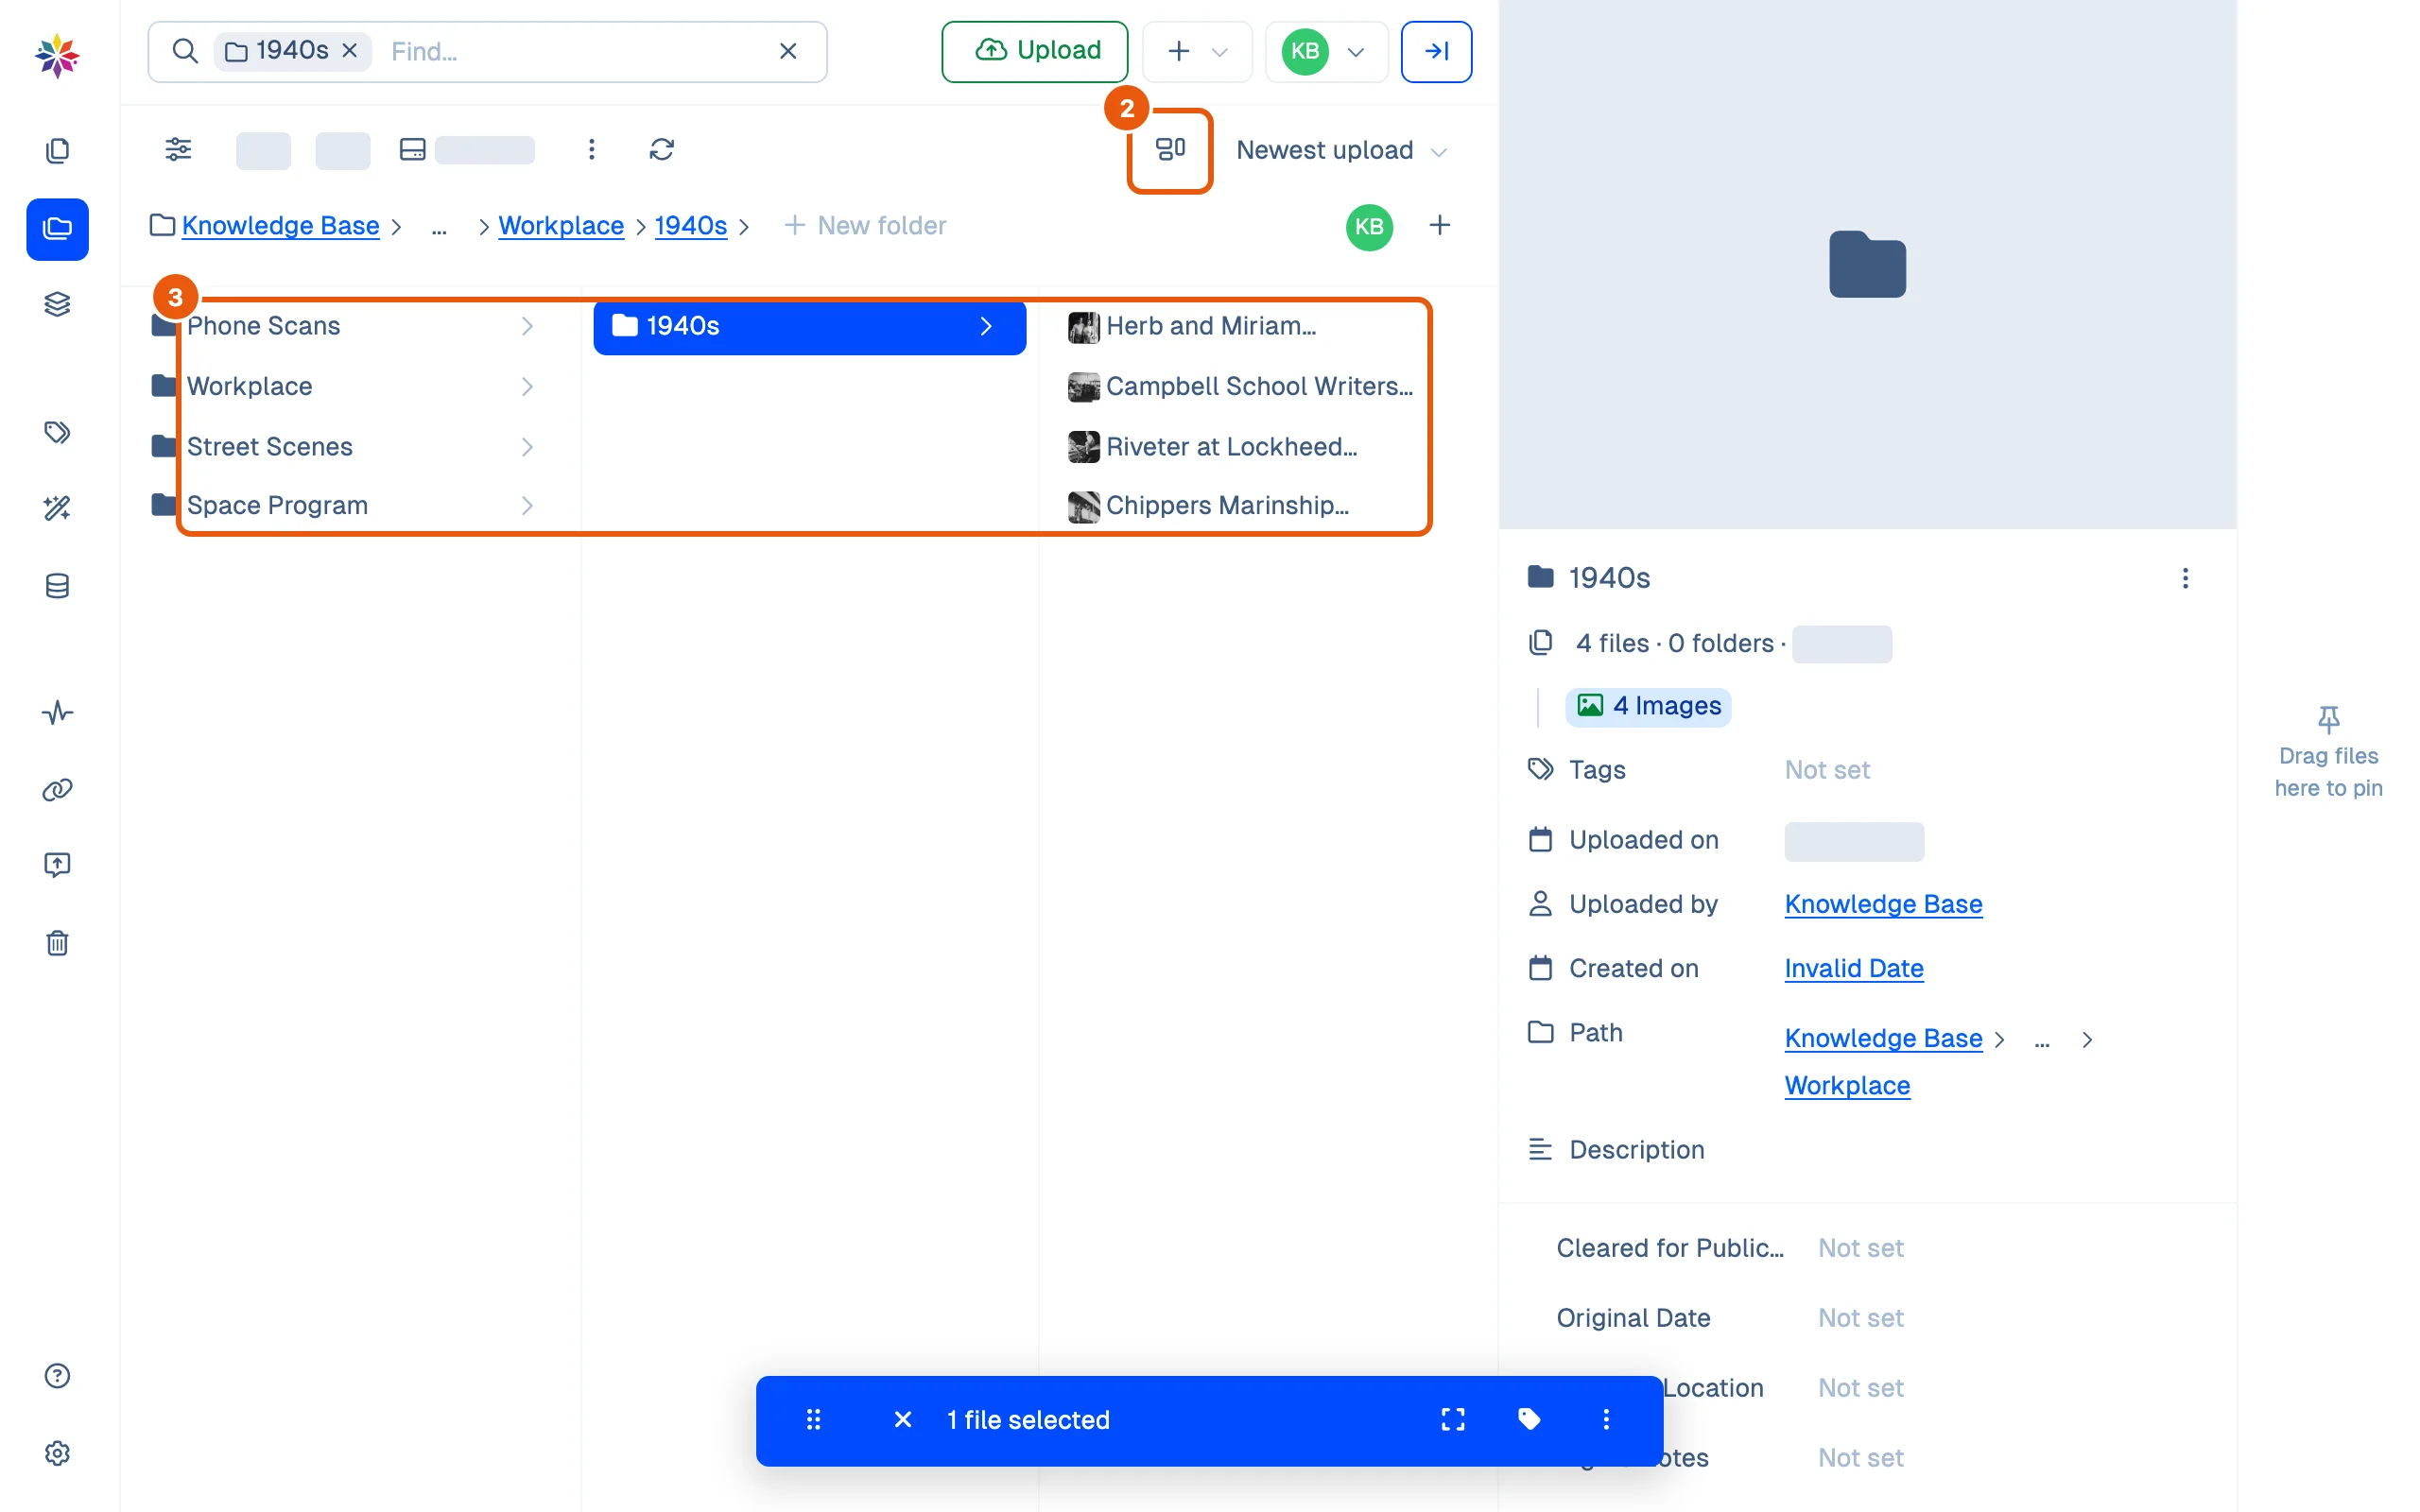Click the New folder button
Screen dimensions: 2420x1512
pos(864,226)
